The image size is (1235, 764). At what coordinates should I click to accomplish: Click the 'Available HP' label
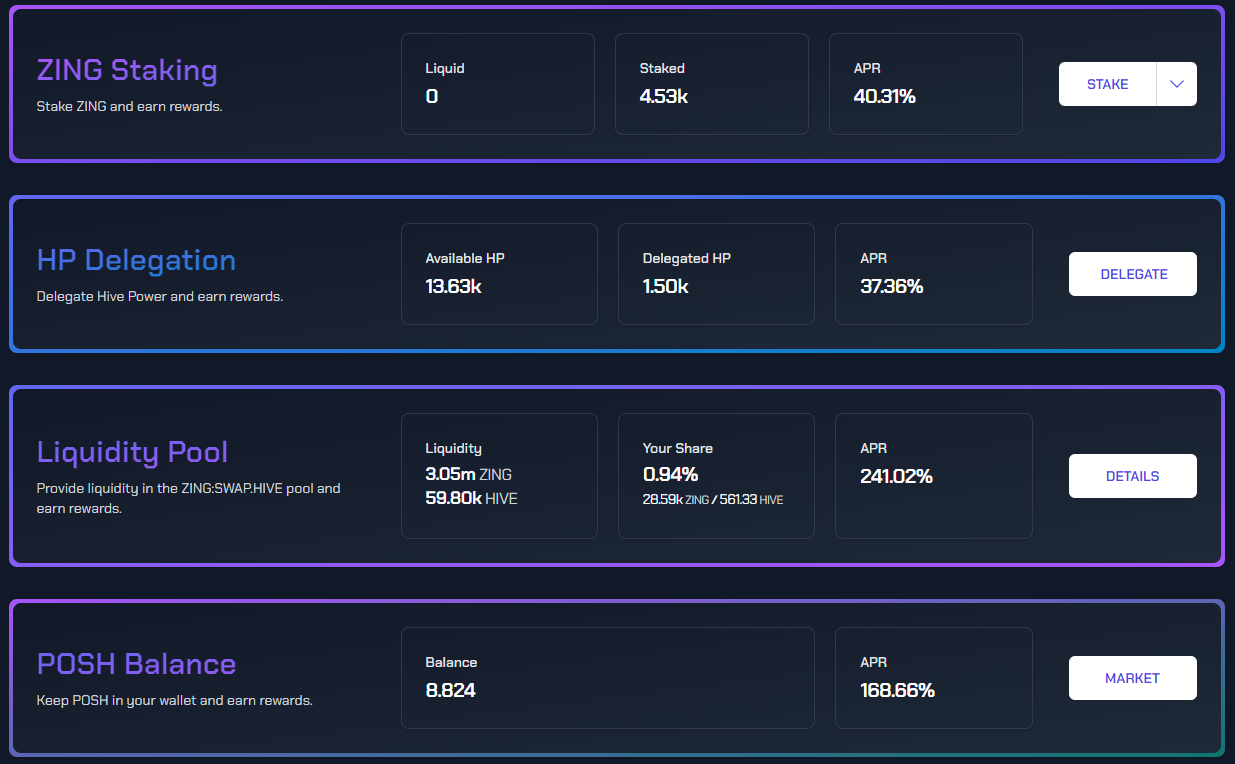click(x=465, y=258)
